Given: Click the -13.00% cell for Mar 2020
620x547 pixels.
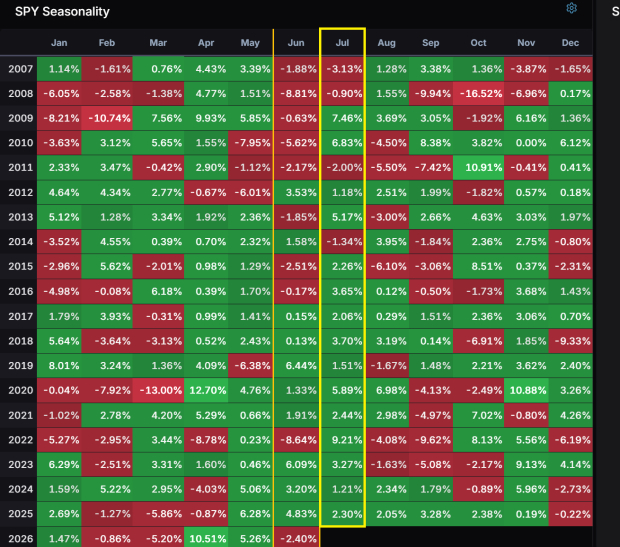Looking at the screenshot, I should [x=158, y=390].
